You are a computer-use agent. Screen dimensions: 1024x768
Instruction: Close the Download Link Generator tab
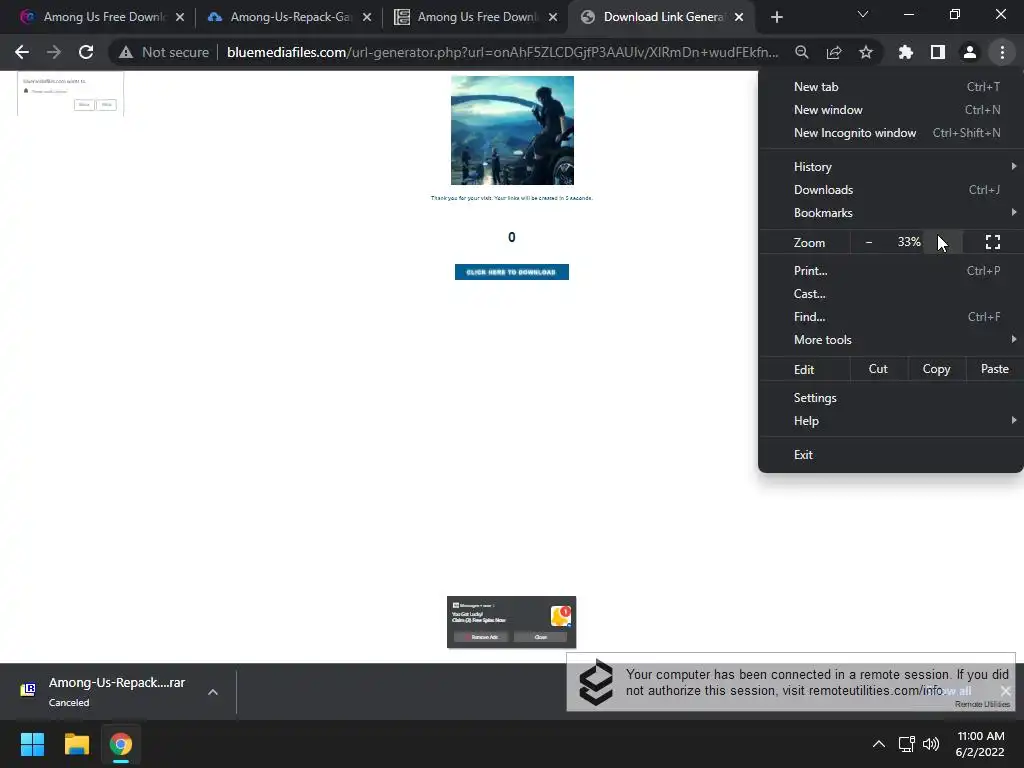click(739, 17)
